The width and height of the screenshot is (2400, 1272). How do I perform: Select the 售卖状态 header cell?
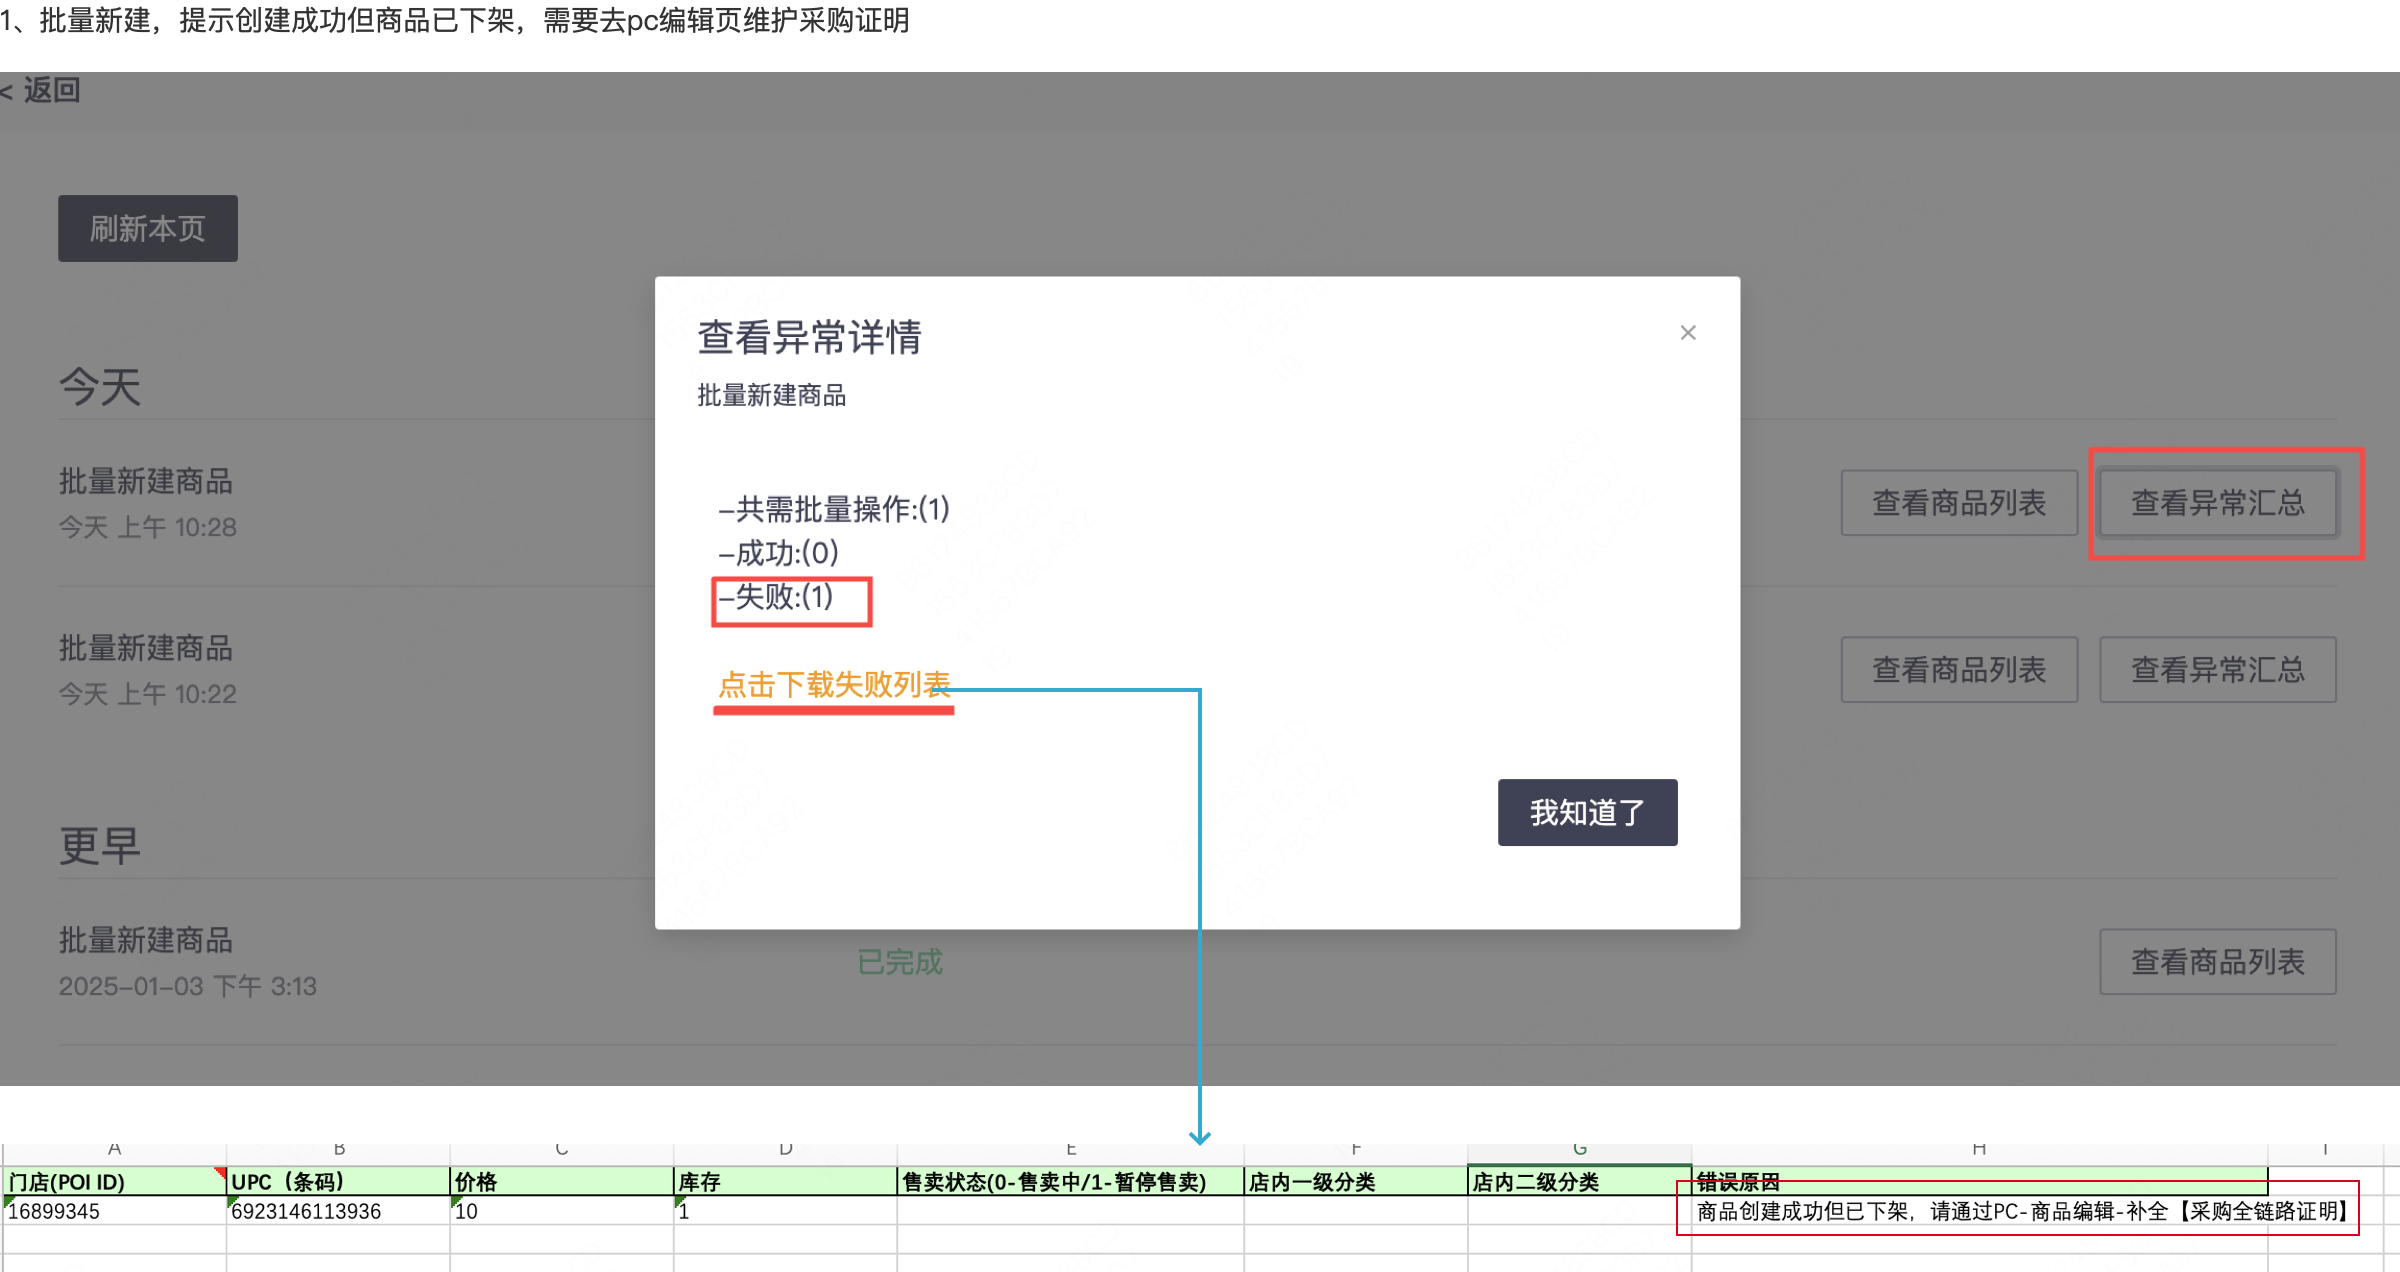pos(1070,1182)
